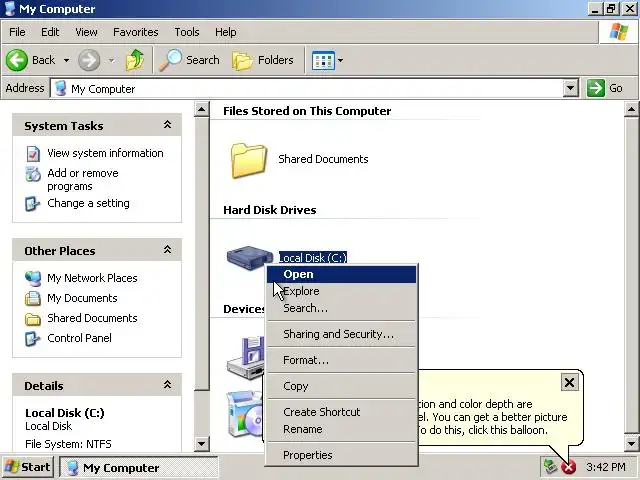Close the notification balloon
This screenshot has height=480, width=640.
tap(569, 382)
